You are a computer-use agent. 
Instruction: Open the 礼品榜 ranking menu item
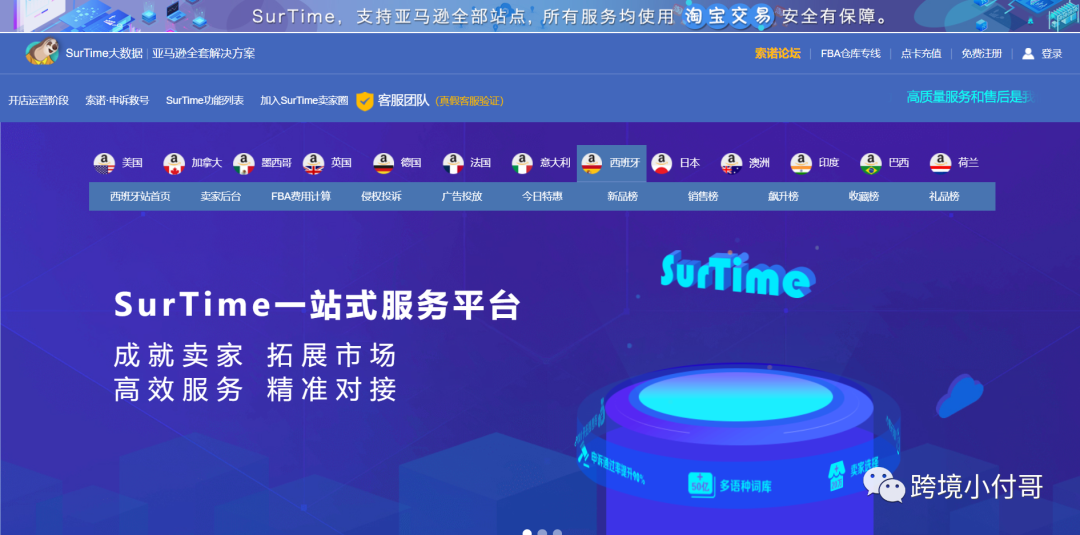coord(944,196)
